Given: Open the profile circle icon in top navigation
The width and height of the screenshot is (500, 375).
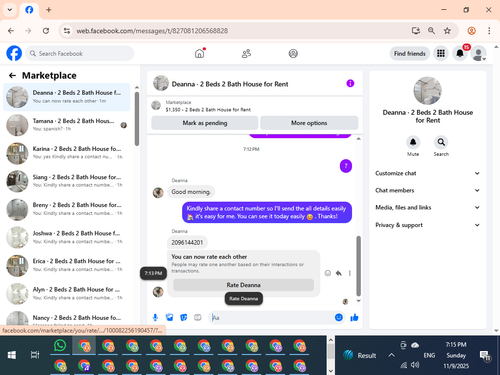Looking at the screenshot, I should pos(293,53).
